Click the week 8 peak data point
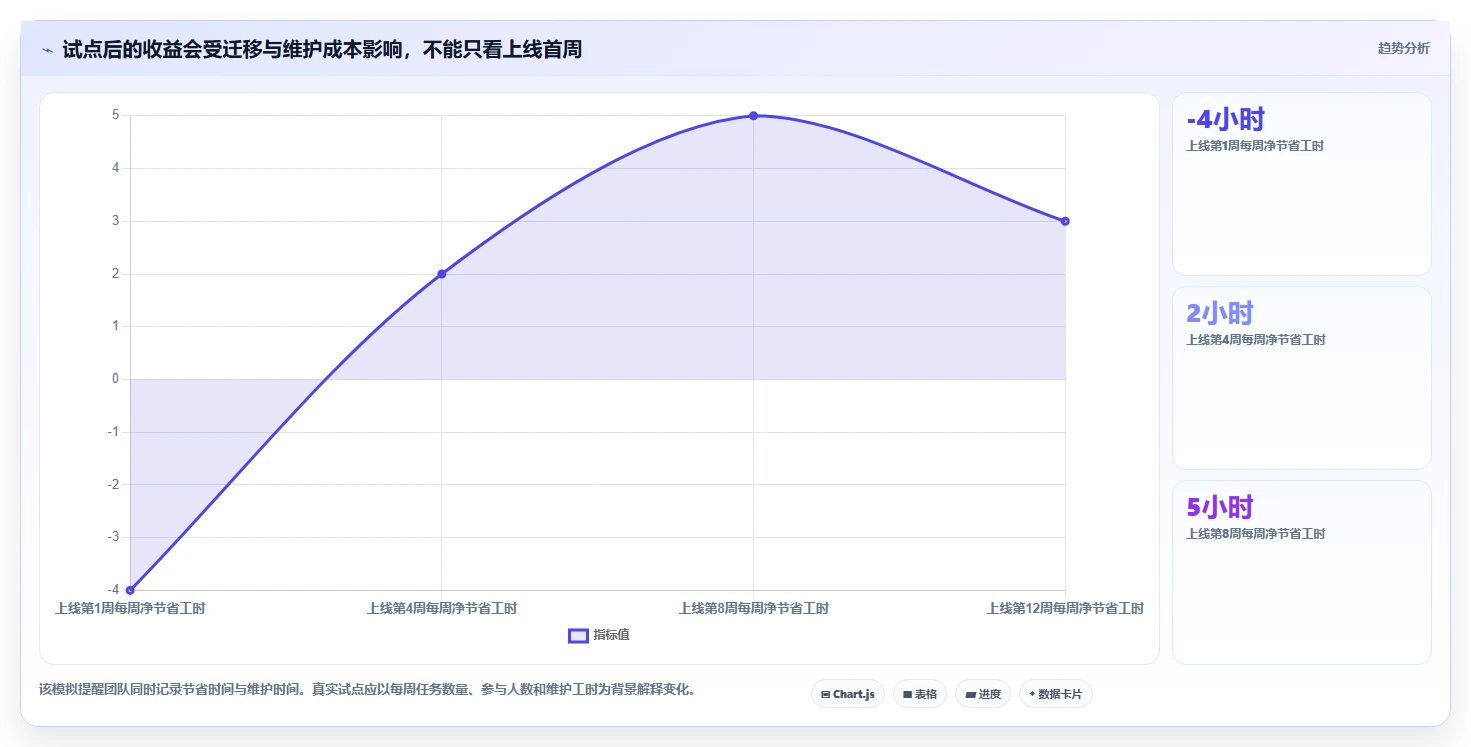This screenshot has width=1471, height=747. point(753,116)
